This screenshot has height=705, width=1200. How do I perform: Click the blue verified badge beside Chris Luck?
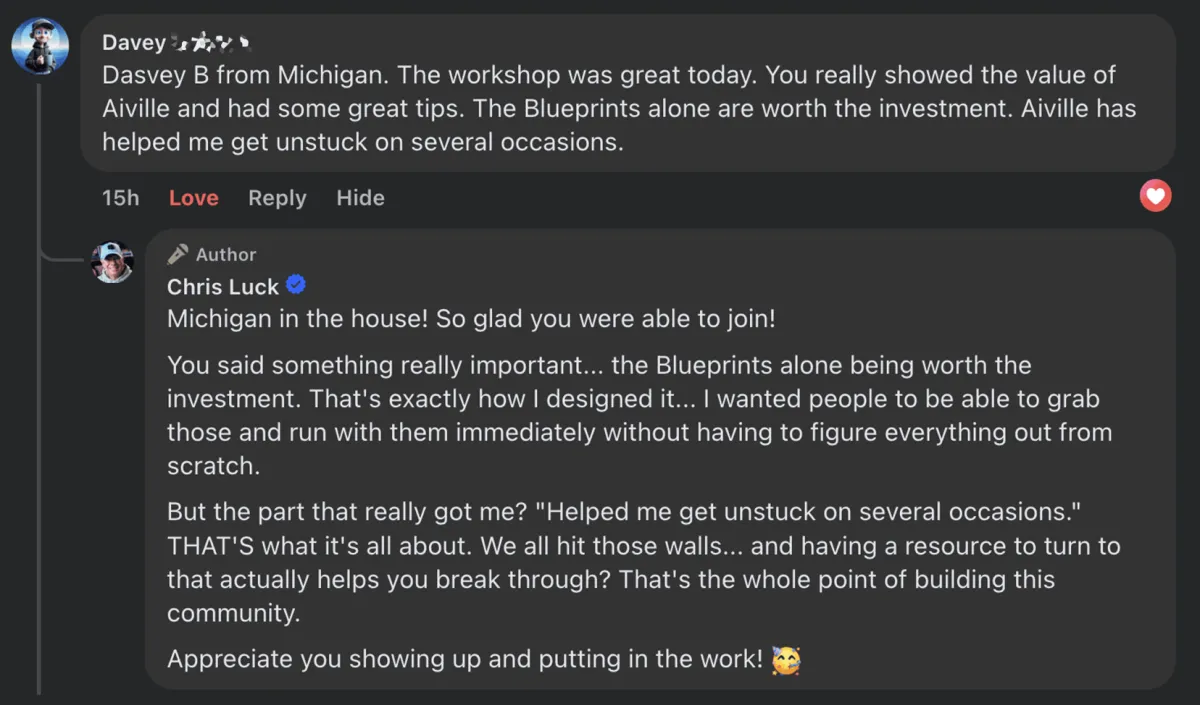click(x=296, y=286)
